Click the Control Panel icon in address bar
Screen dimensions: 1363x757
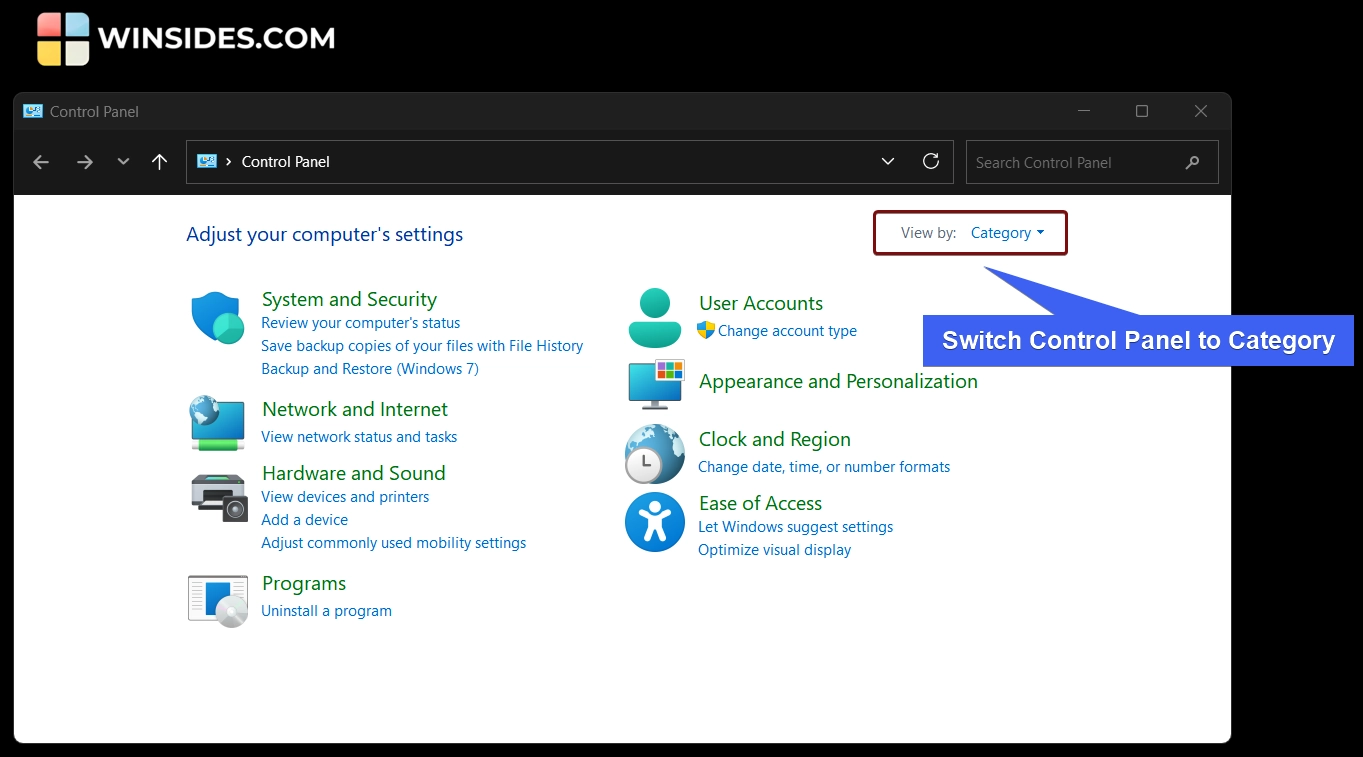pyautogui.click(x=206, y=161)
